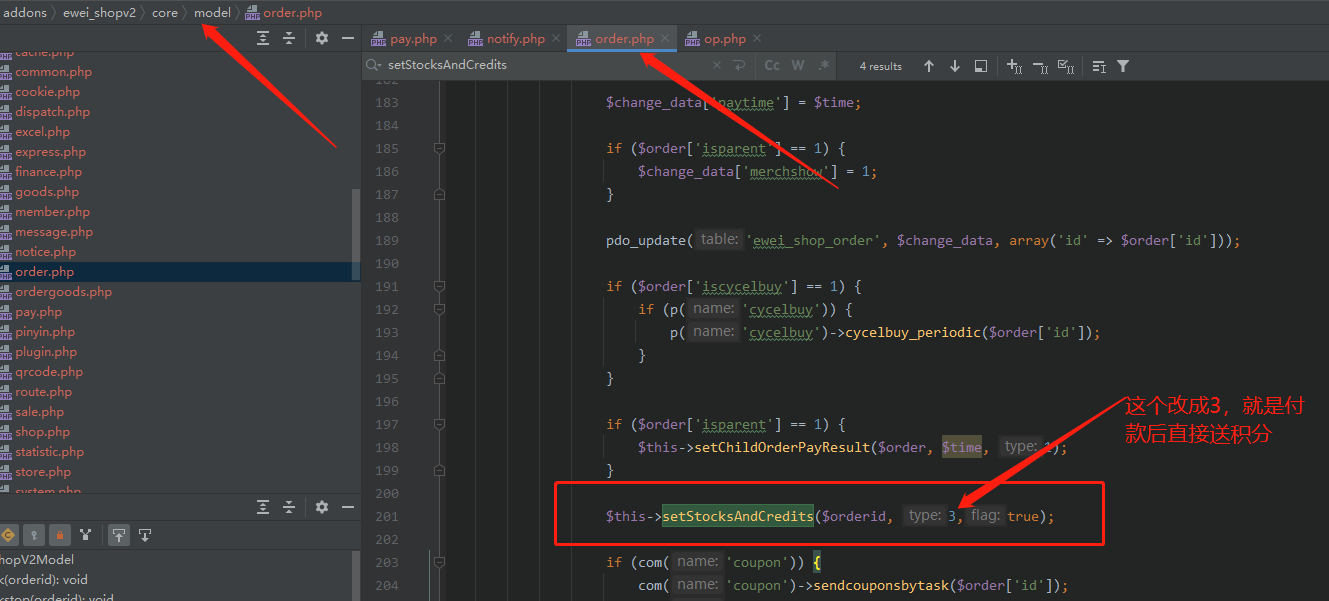Click the addons breadcrumb
Viewport: 1329px width, 601px height.
click(26, 13)
